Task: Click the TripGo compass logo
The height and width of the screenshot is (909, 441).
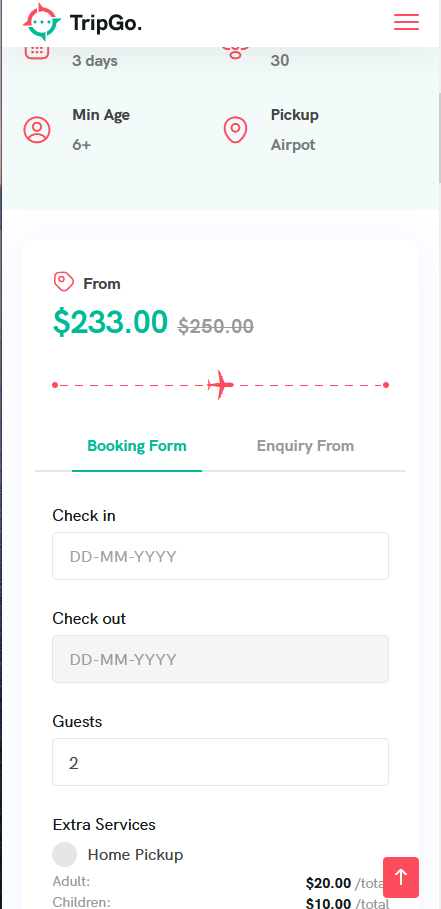Action: [x=42, y=22]
